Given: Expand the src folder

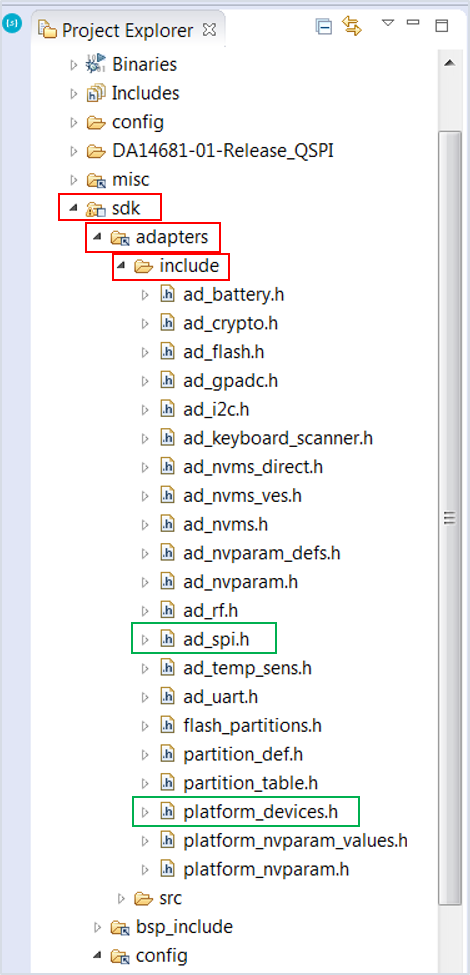Looking at the screenshot, I should pyautogui.click(x=122, y=898).
